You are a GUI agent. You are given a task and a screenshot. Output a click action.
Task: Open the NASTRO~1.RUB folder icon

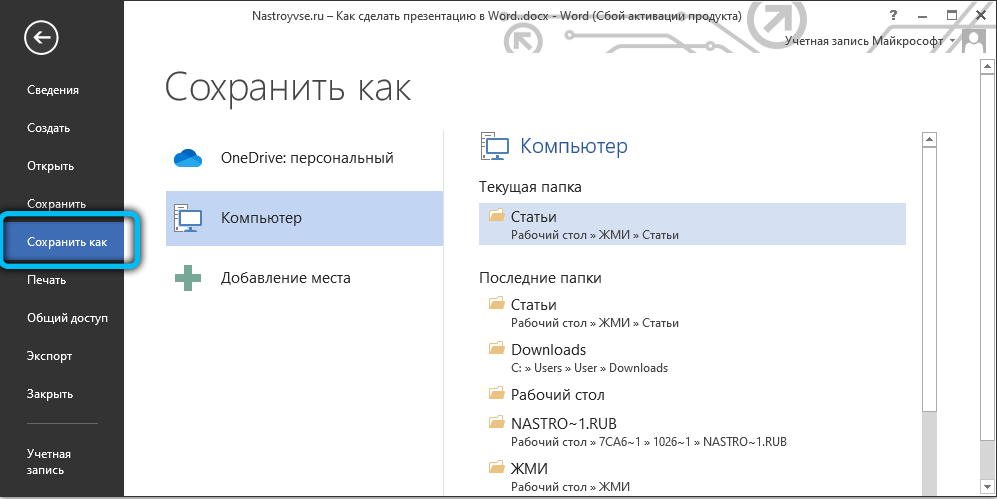(496, 423)
